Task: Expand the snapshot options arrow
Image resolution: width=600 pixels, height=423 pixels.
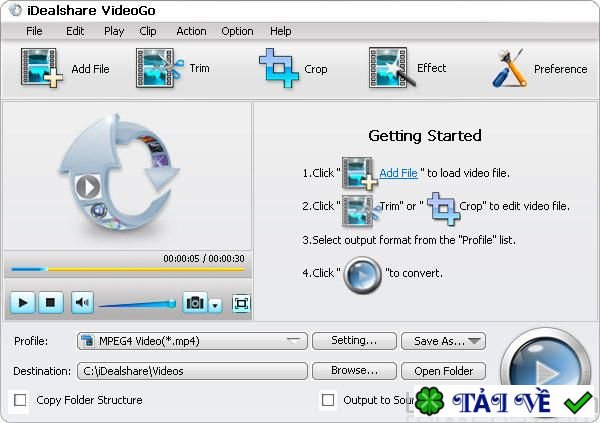Action: pos(215,305)
